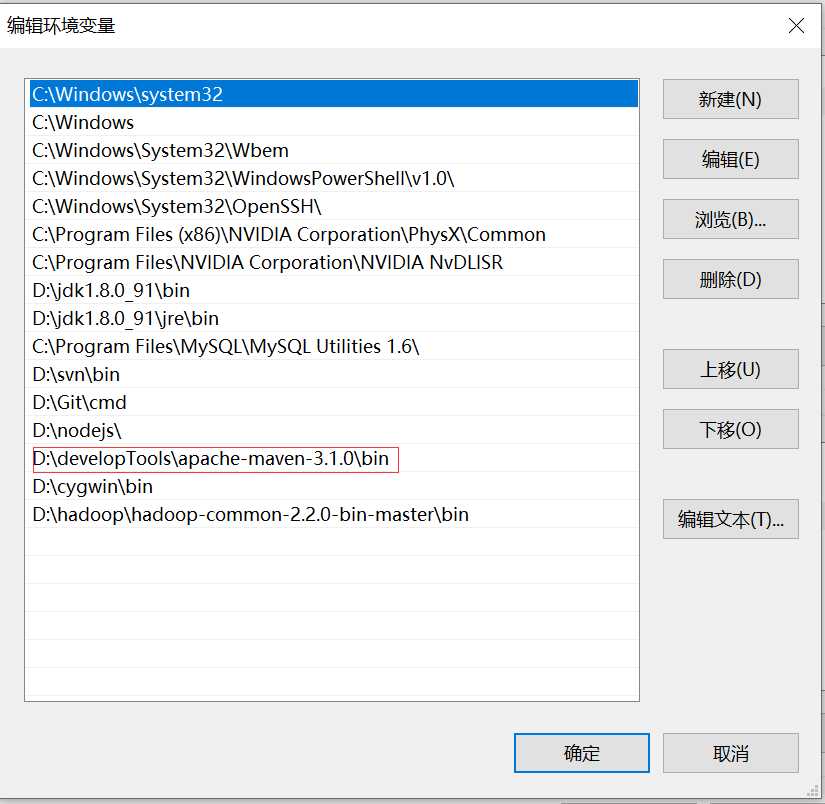The image size is (825, 804).
Task: Select the WindowsPowerShell\v1.0\ path
Action: 332,178
